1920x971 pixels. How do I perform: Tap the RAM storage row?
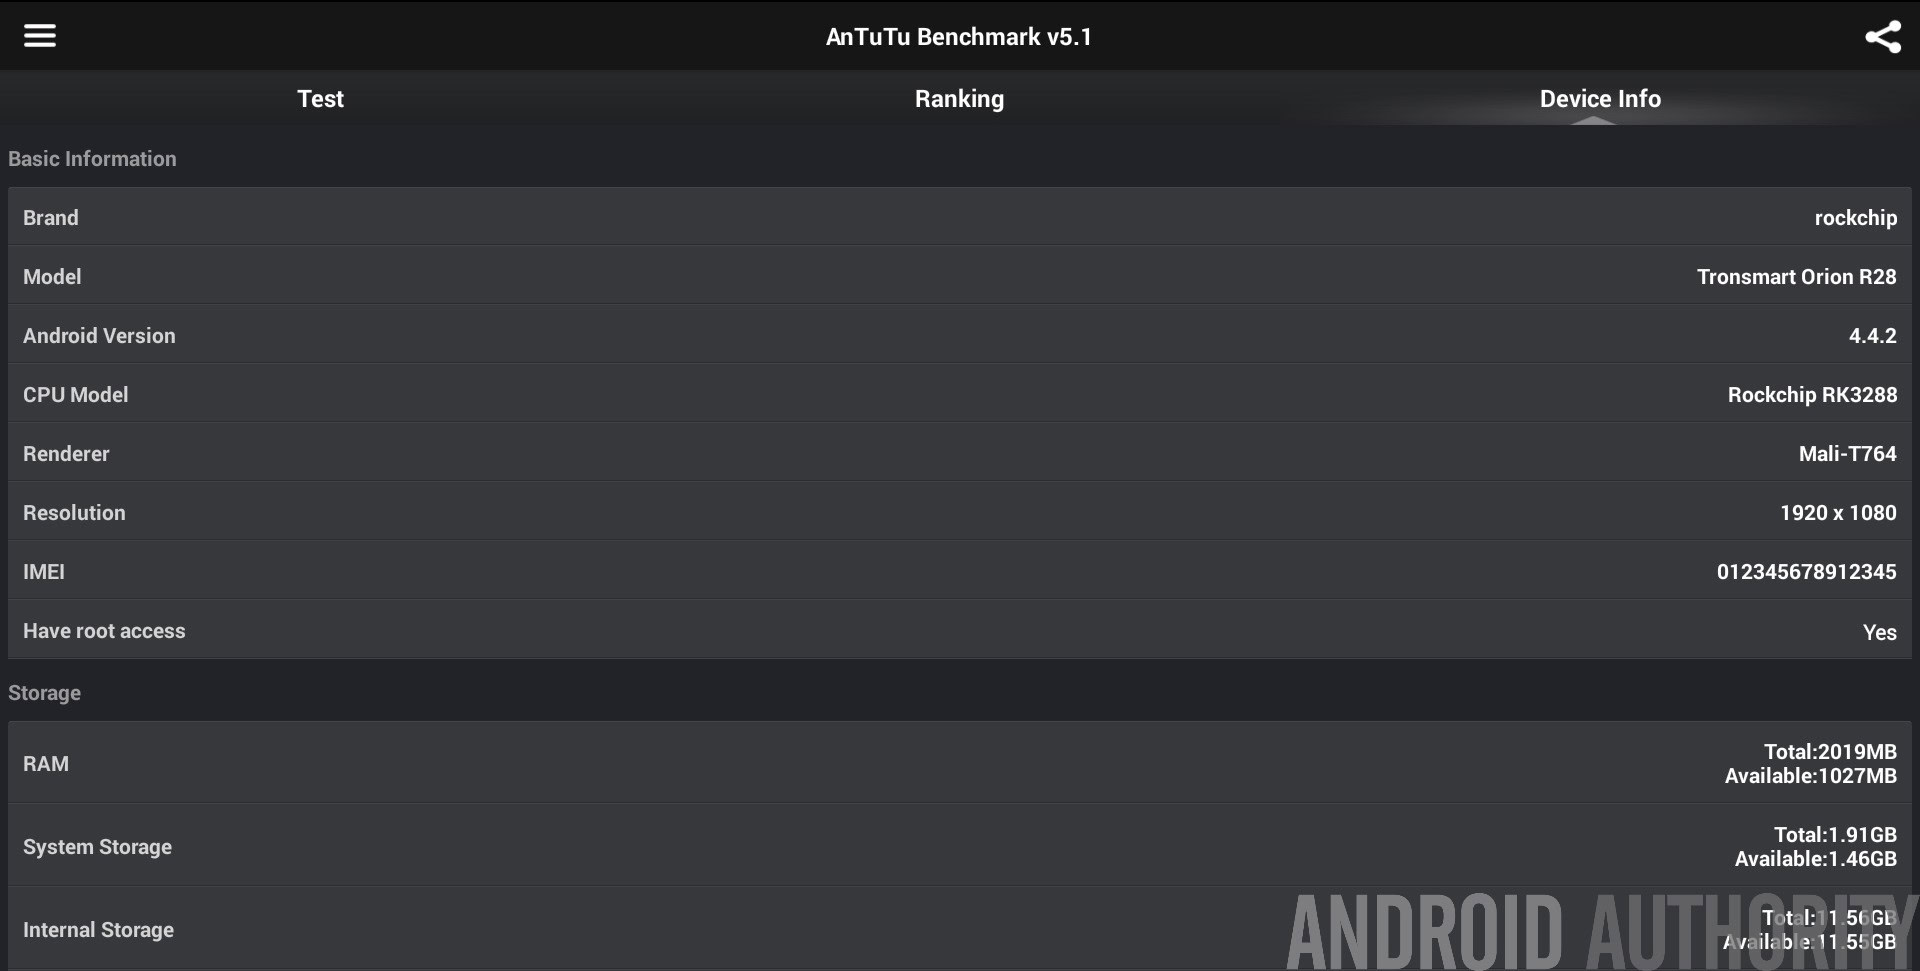960,763
